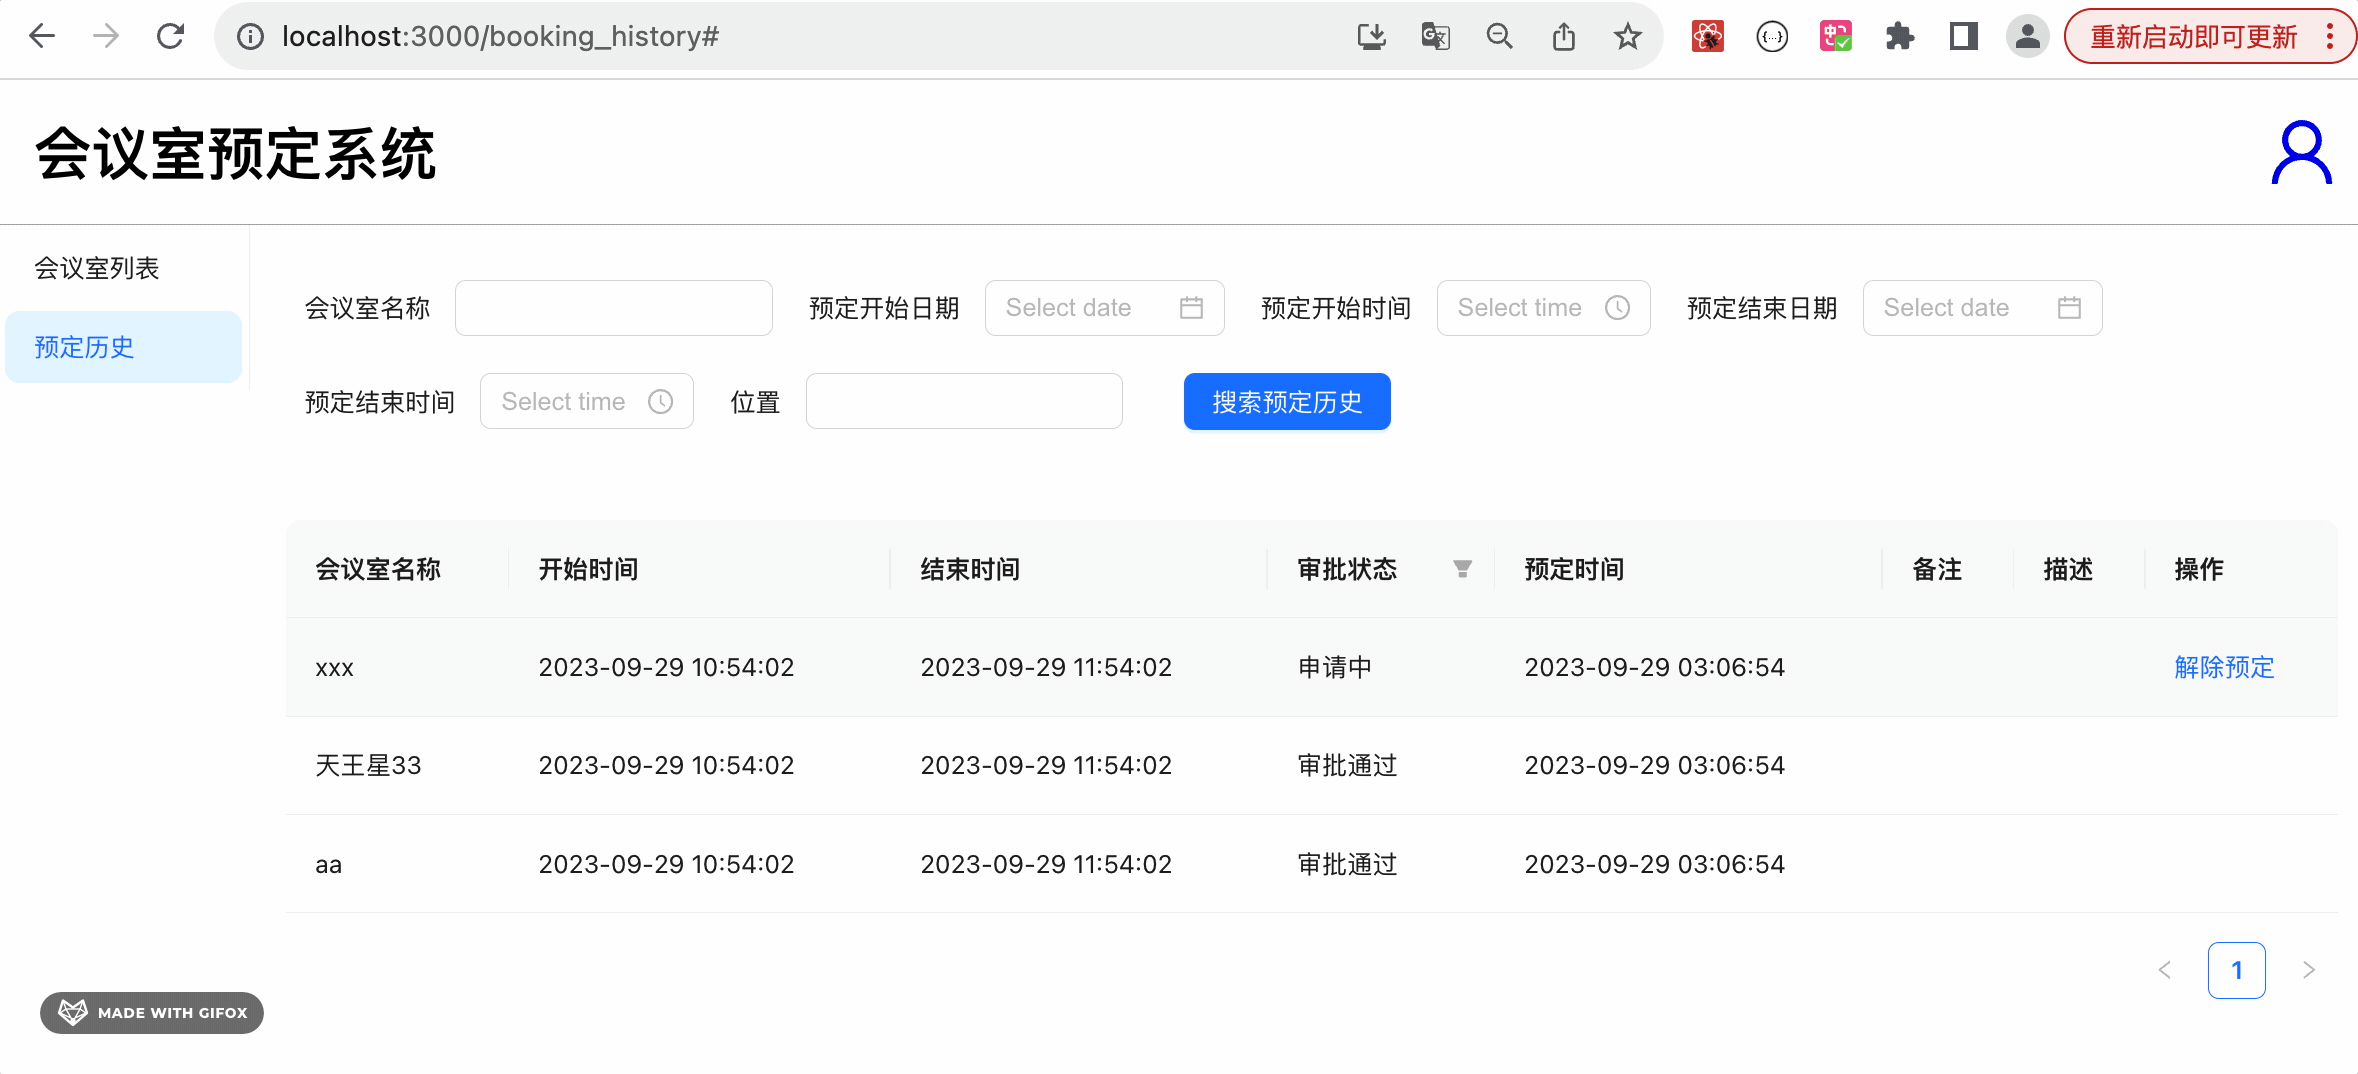Select 预定历史 in the sidebar
Screen dimensions: 2358x1074
(x=85, y=347)
